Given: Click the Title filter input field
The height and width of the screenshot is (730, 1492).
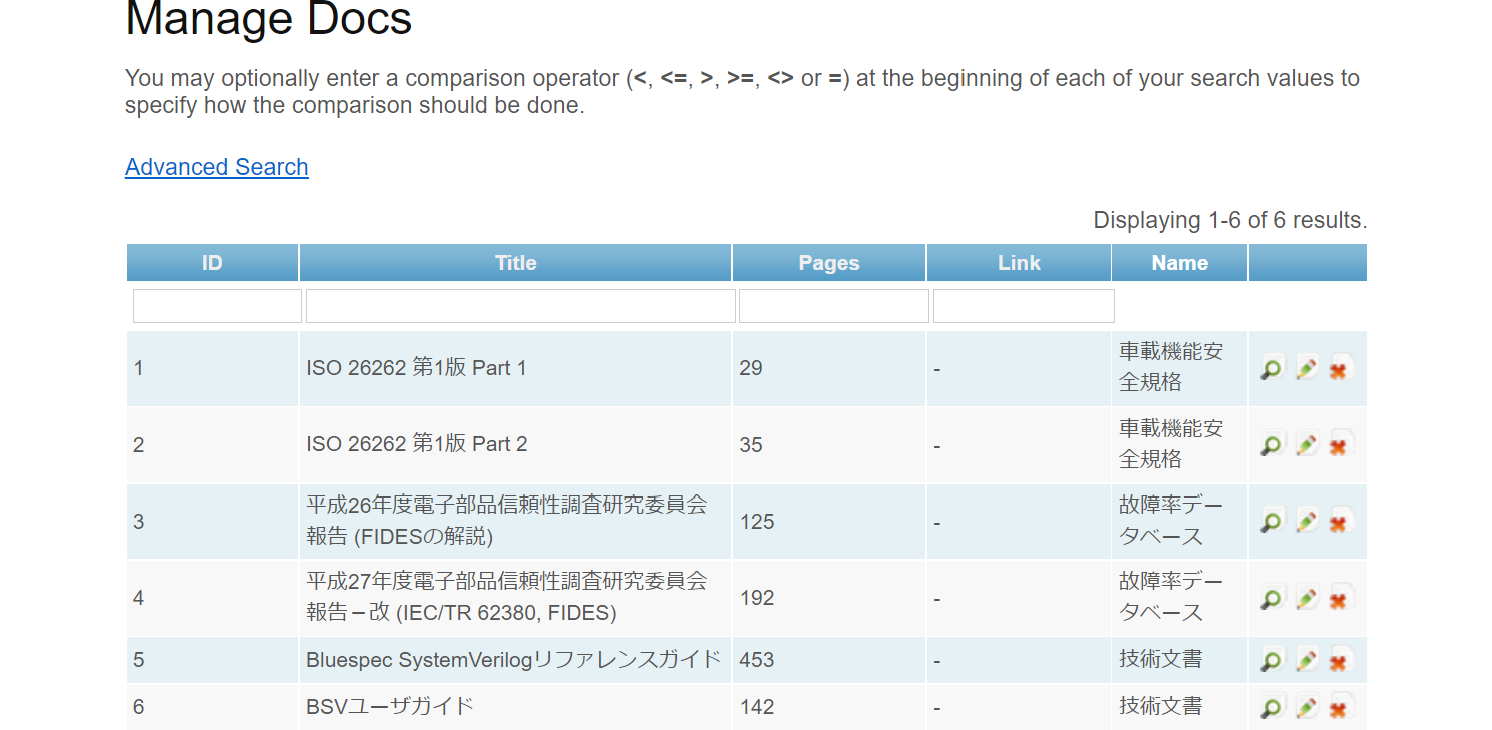Looking at the screenshot, I should 520,306.
